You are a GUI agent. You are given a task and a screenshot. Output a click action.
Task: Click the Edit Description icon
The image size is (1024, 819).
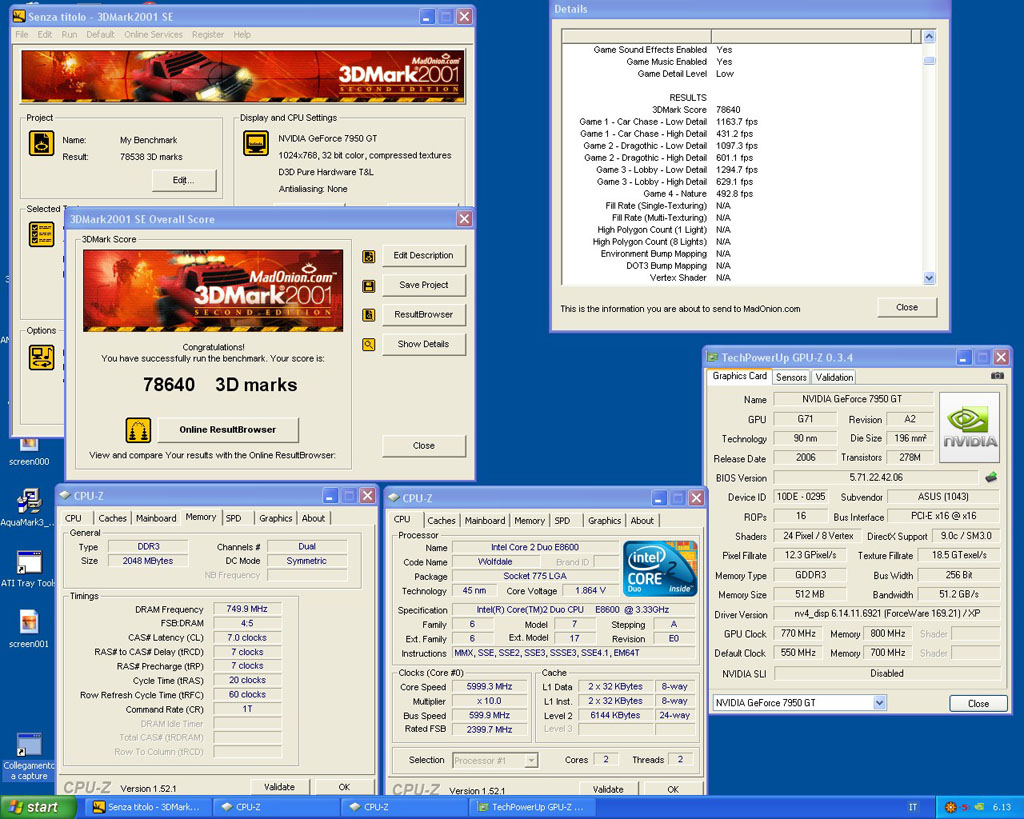[369, 256]
